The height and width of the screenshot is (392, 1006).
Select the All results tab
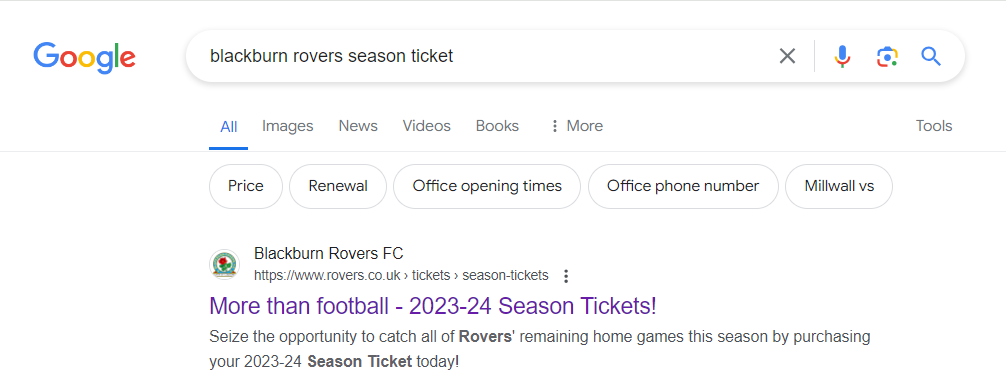click(x=228, y=127)
